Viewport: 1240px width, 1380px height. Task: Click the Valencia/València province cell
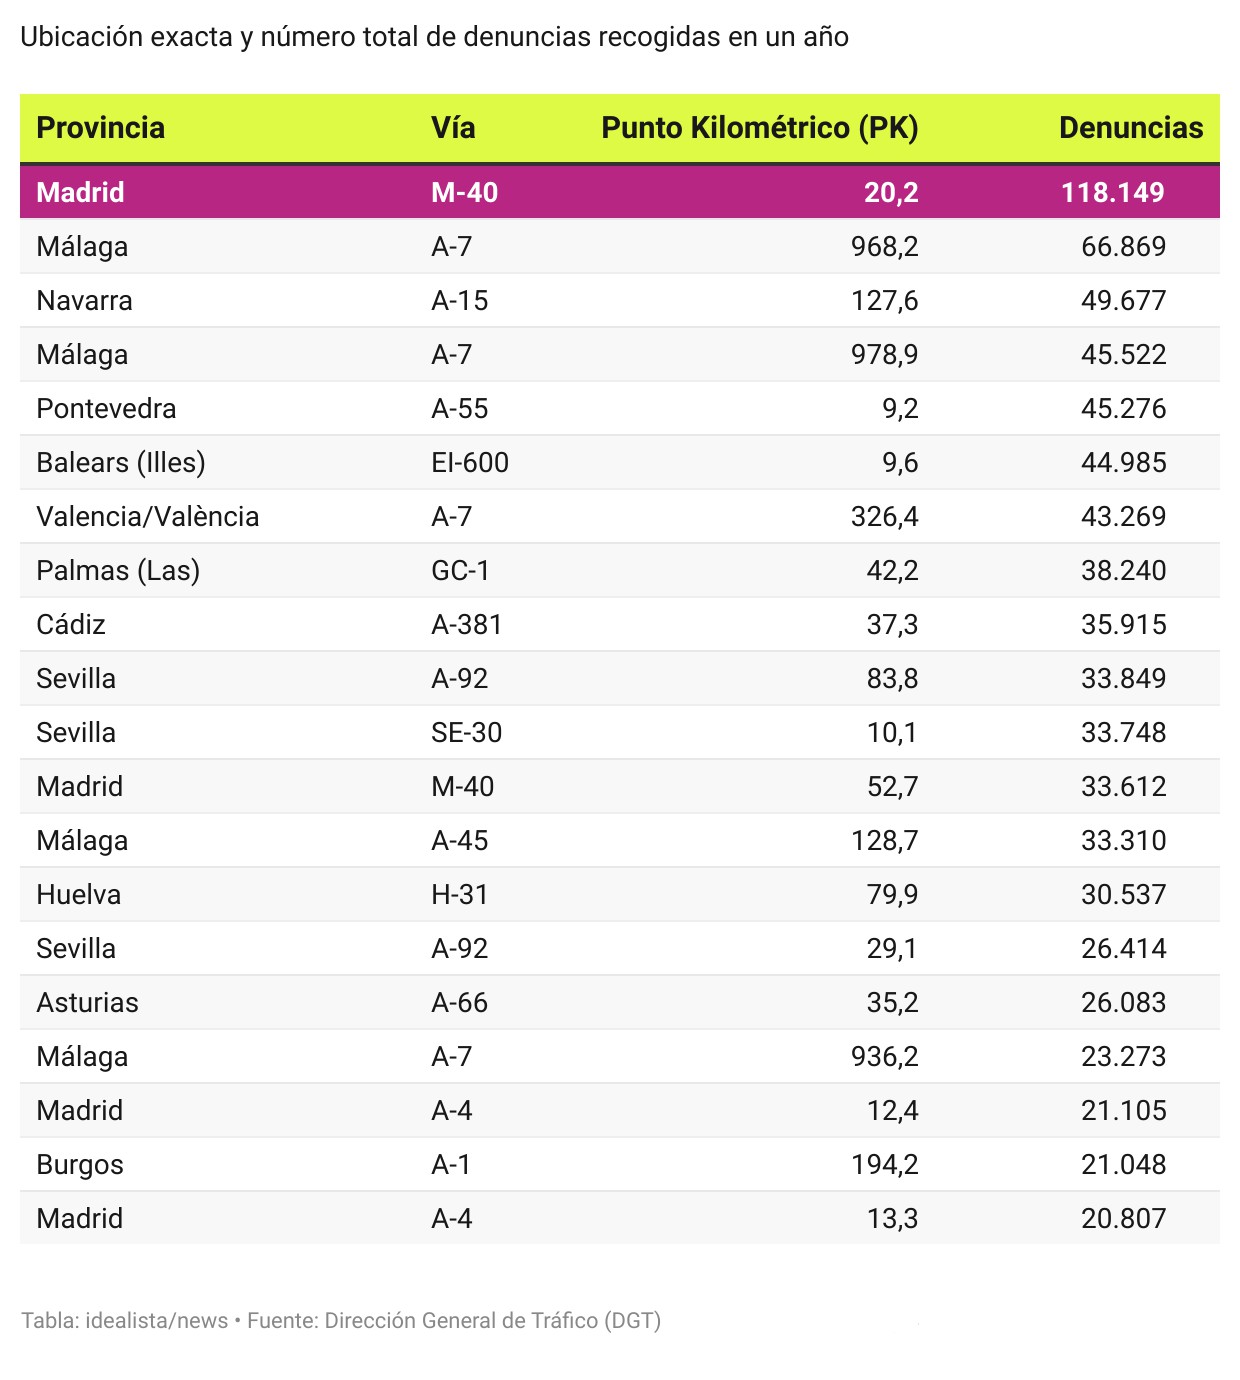(148, 516)
